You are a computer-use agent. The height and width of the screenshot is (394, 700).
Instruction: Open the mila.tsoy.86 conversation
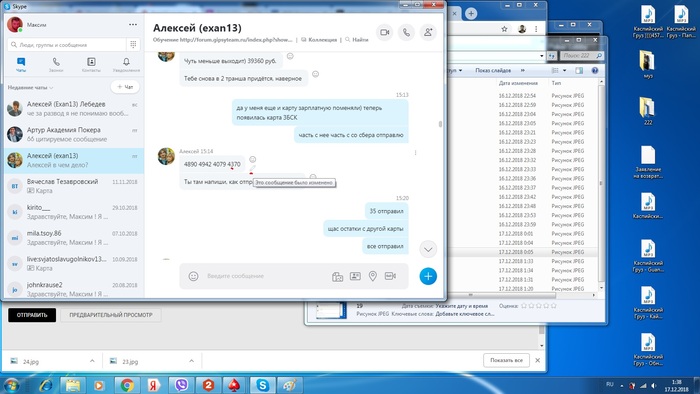(x=74, y=238)
